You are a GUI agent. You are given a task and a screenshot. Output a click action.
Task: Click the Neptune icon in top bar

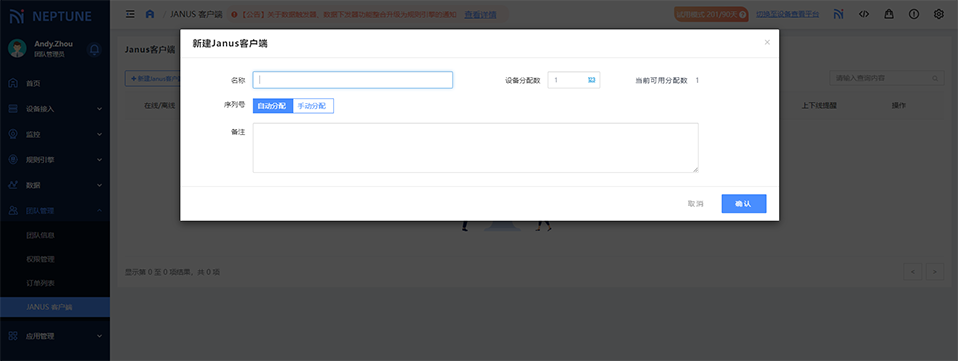click(x=839, y=14)
